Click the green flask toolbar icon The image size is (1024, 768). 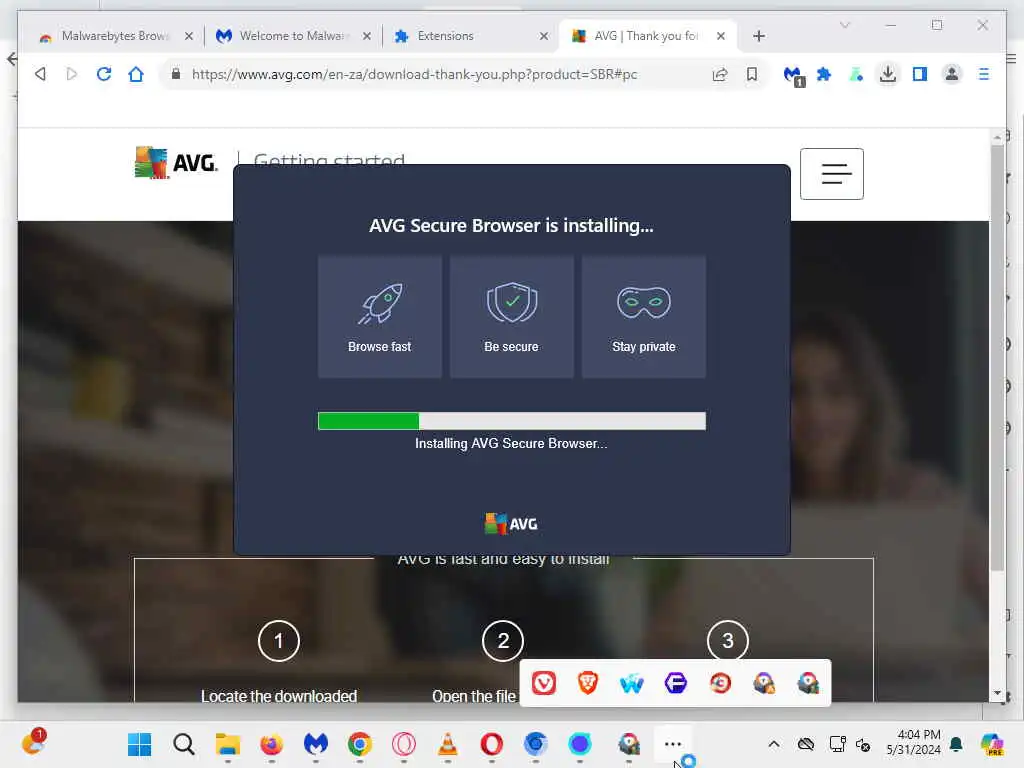pos(856,74)
